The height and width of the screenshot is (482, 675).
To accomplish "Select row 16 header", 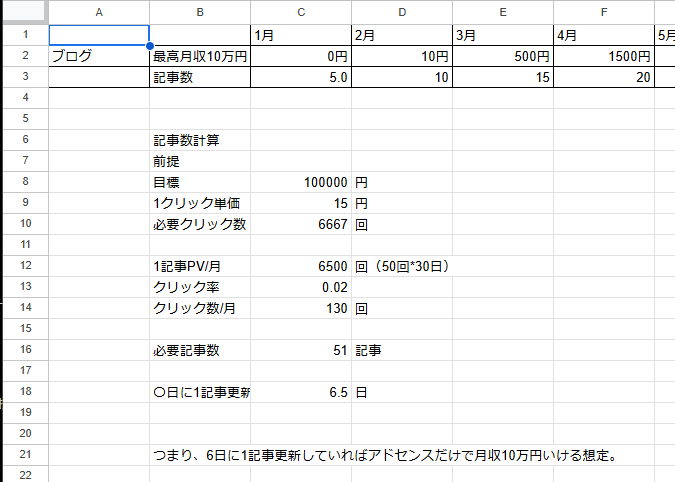I will click(x=24, y=350).
